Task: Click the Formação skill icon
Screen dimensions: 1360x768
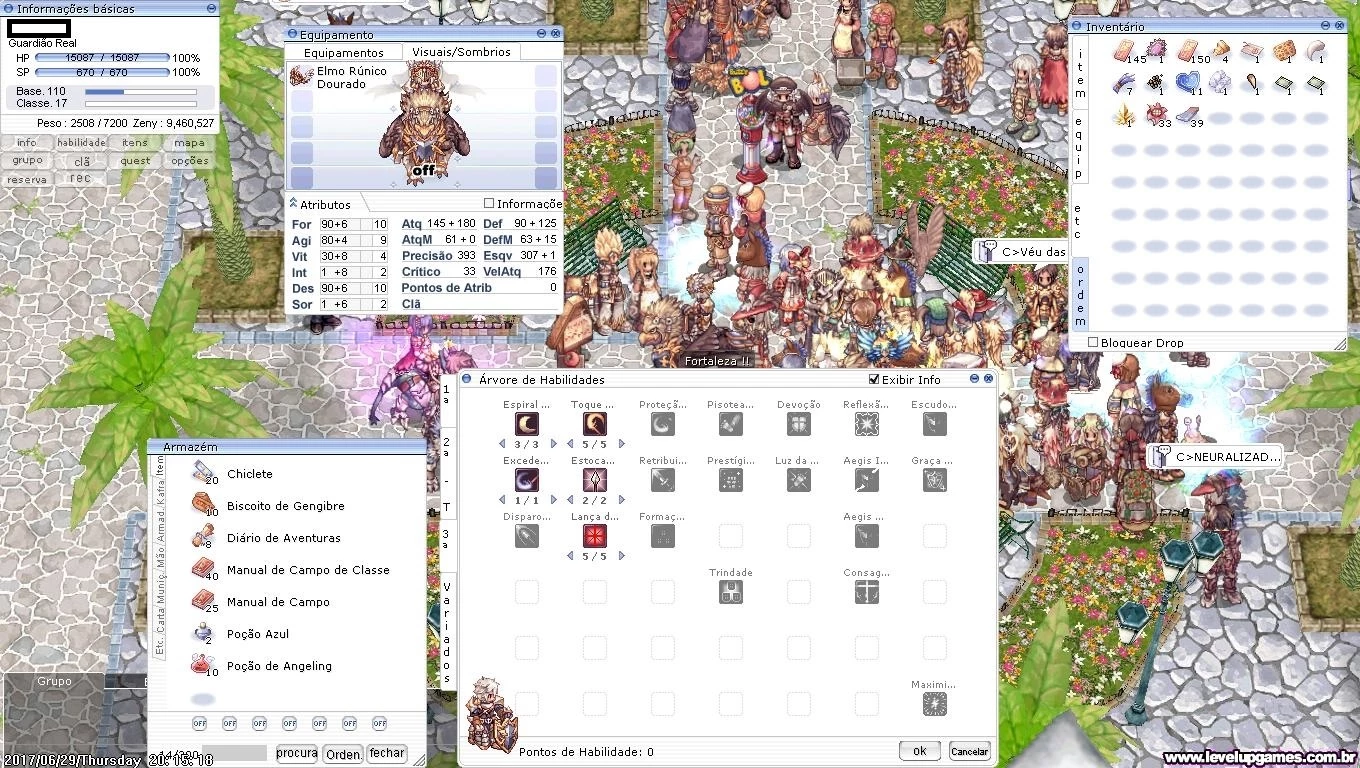Action: point(663,536)
